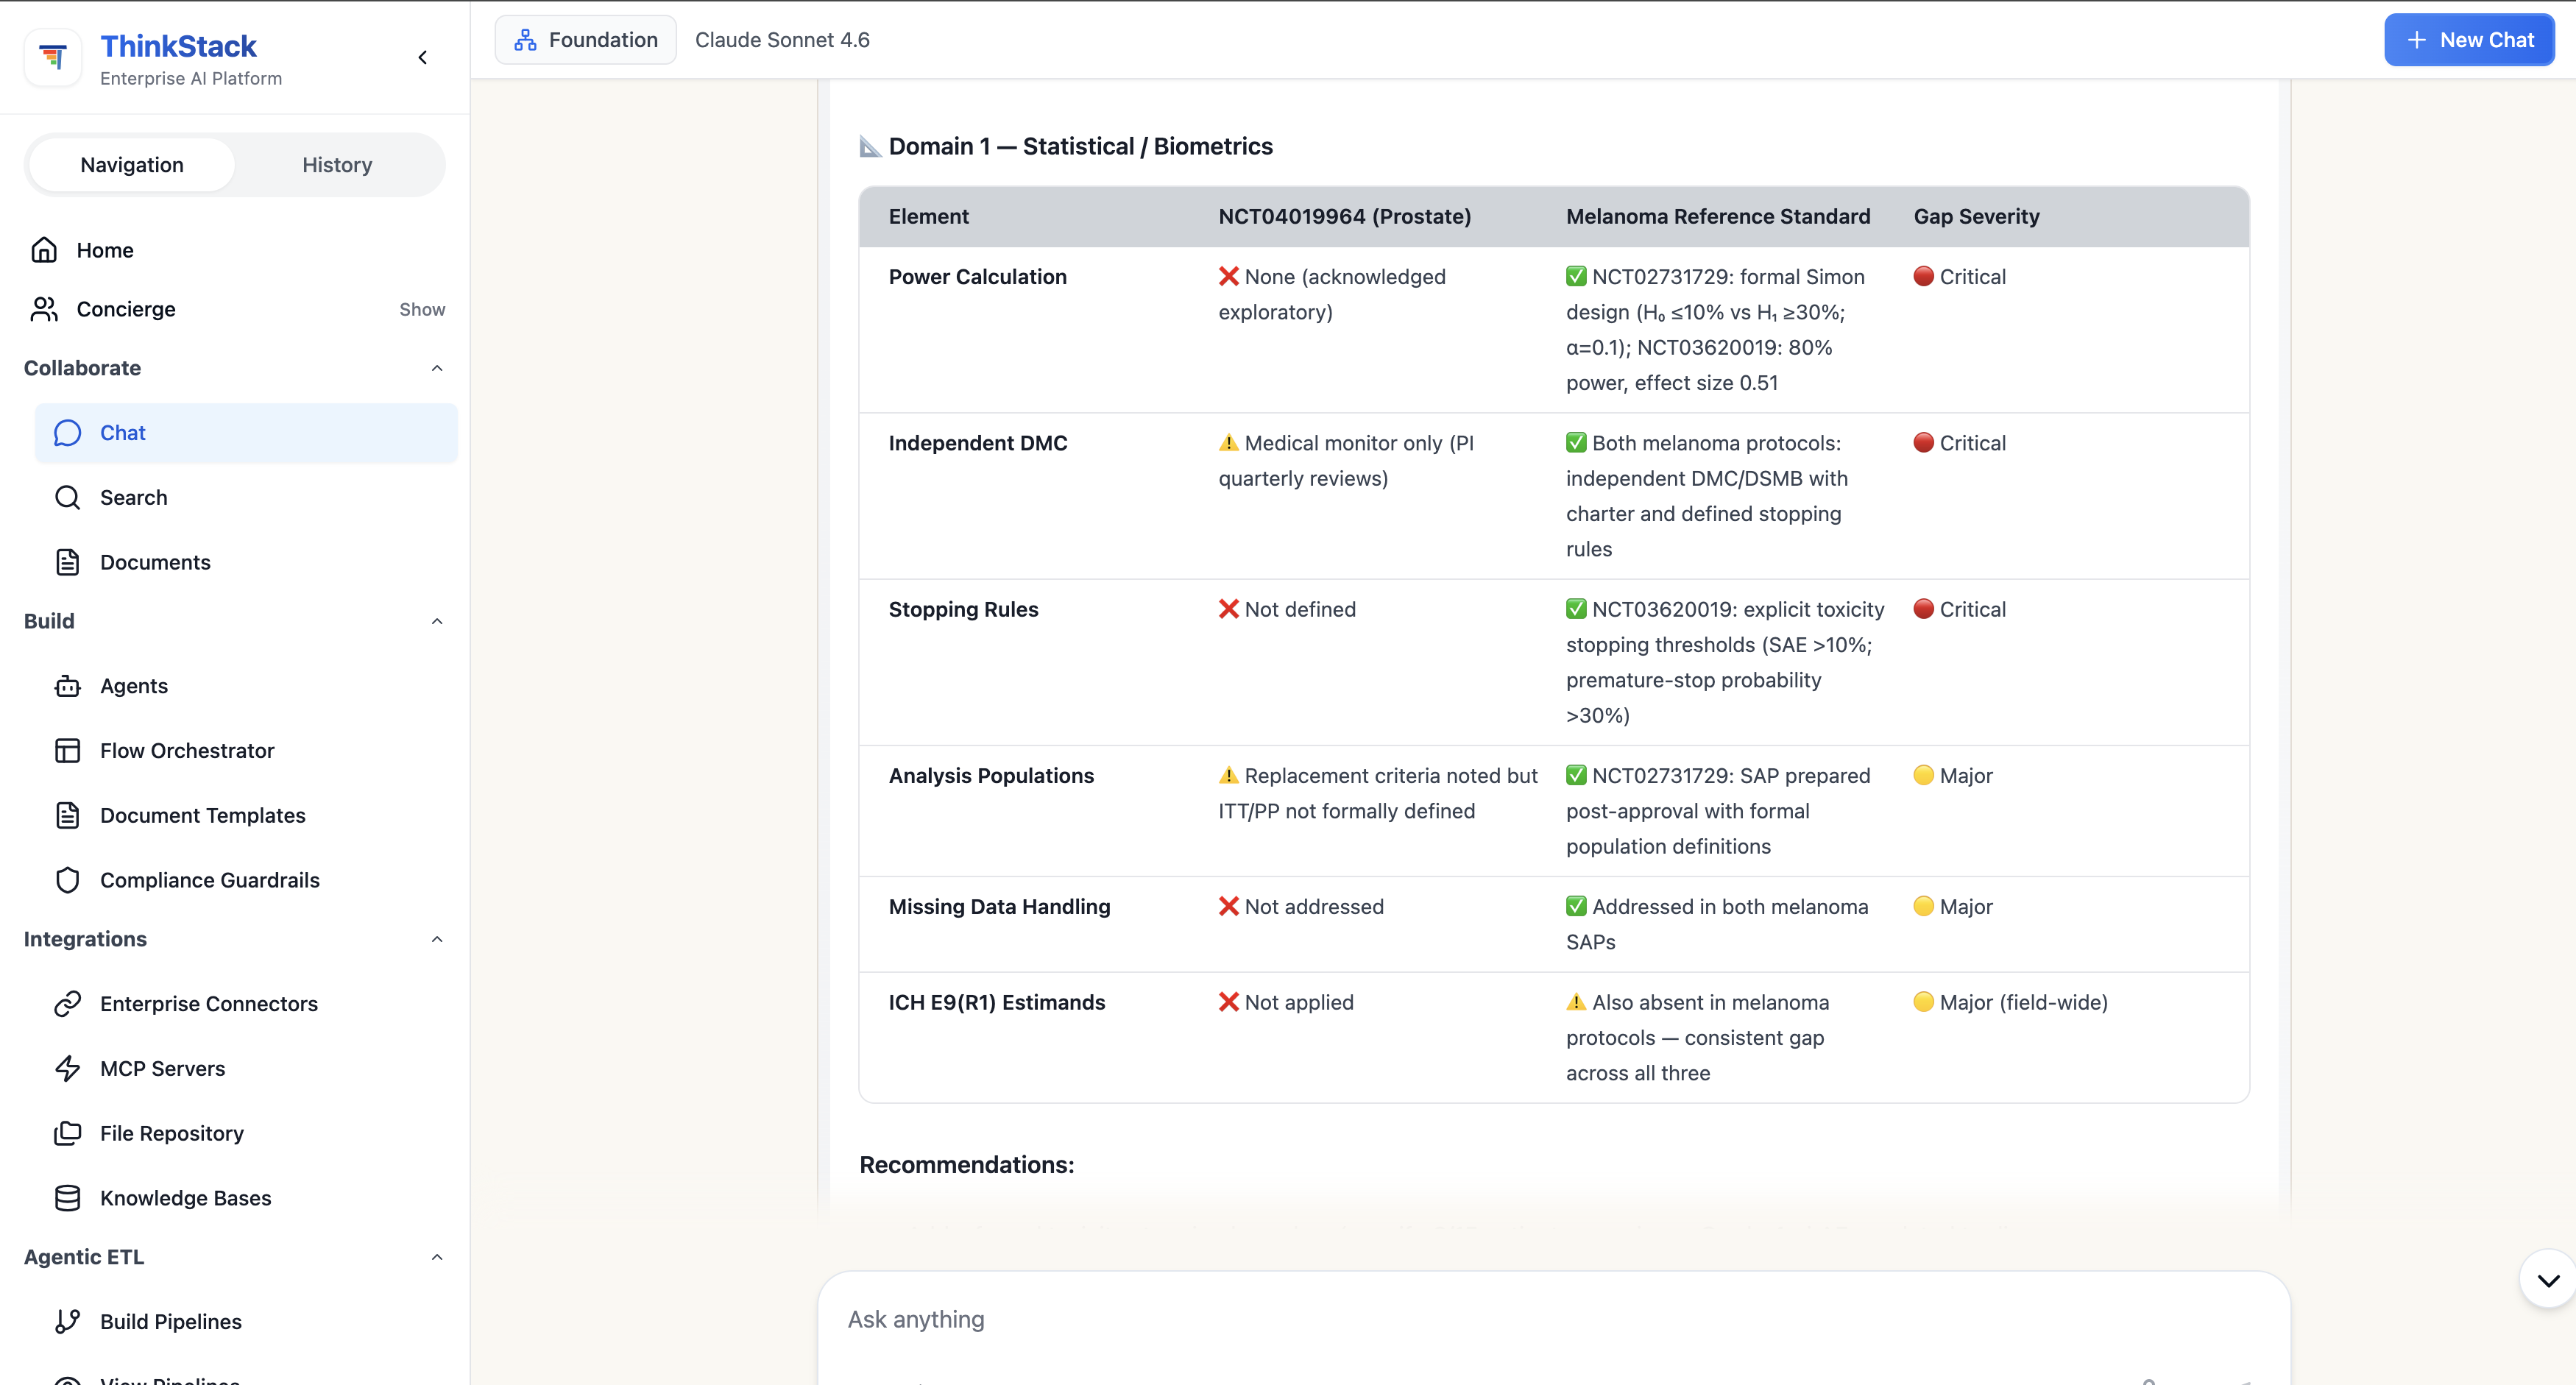
Task: Click the Concierge people icon
Action: click(44, 309)
